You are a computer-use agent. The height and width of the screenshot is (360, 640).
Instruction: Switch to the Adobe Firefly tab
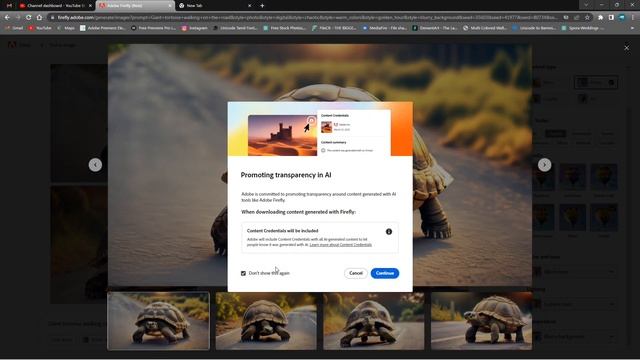(x=135, y=6)
